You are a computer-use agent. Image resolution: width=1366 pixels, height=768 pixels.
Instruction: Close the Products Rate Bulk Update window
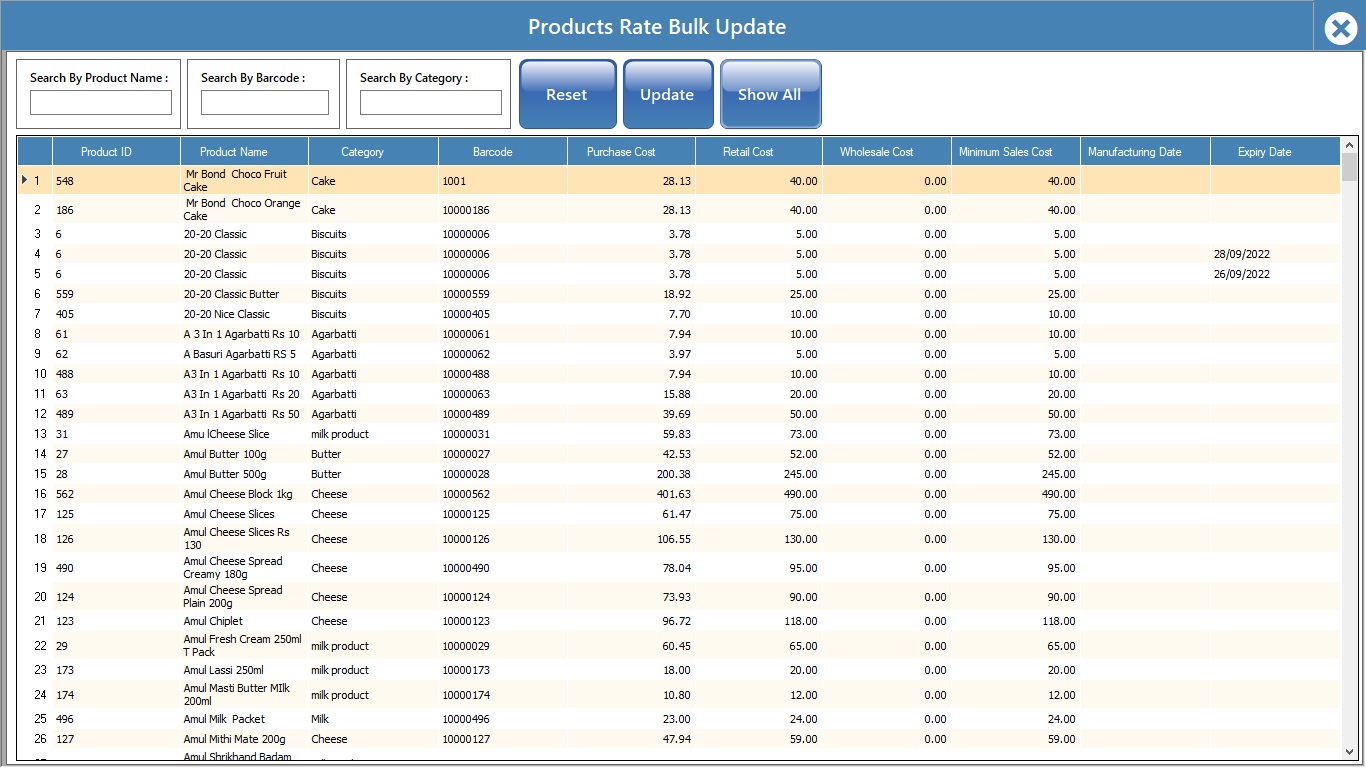coord(1340,28)
